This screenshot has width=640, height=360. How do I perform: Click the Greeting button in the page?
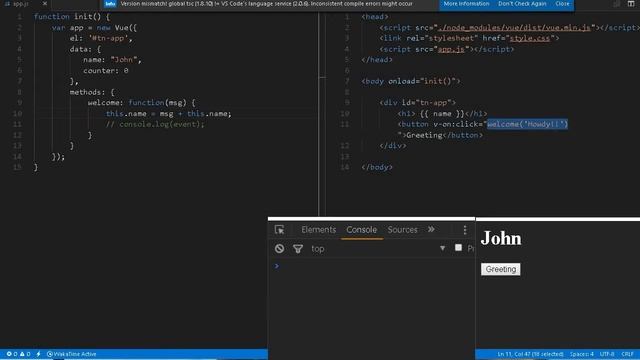500,269
